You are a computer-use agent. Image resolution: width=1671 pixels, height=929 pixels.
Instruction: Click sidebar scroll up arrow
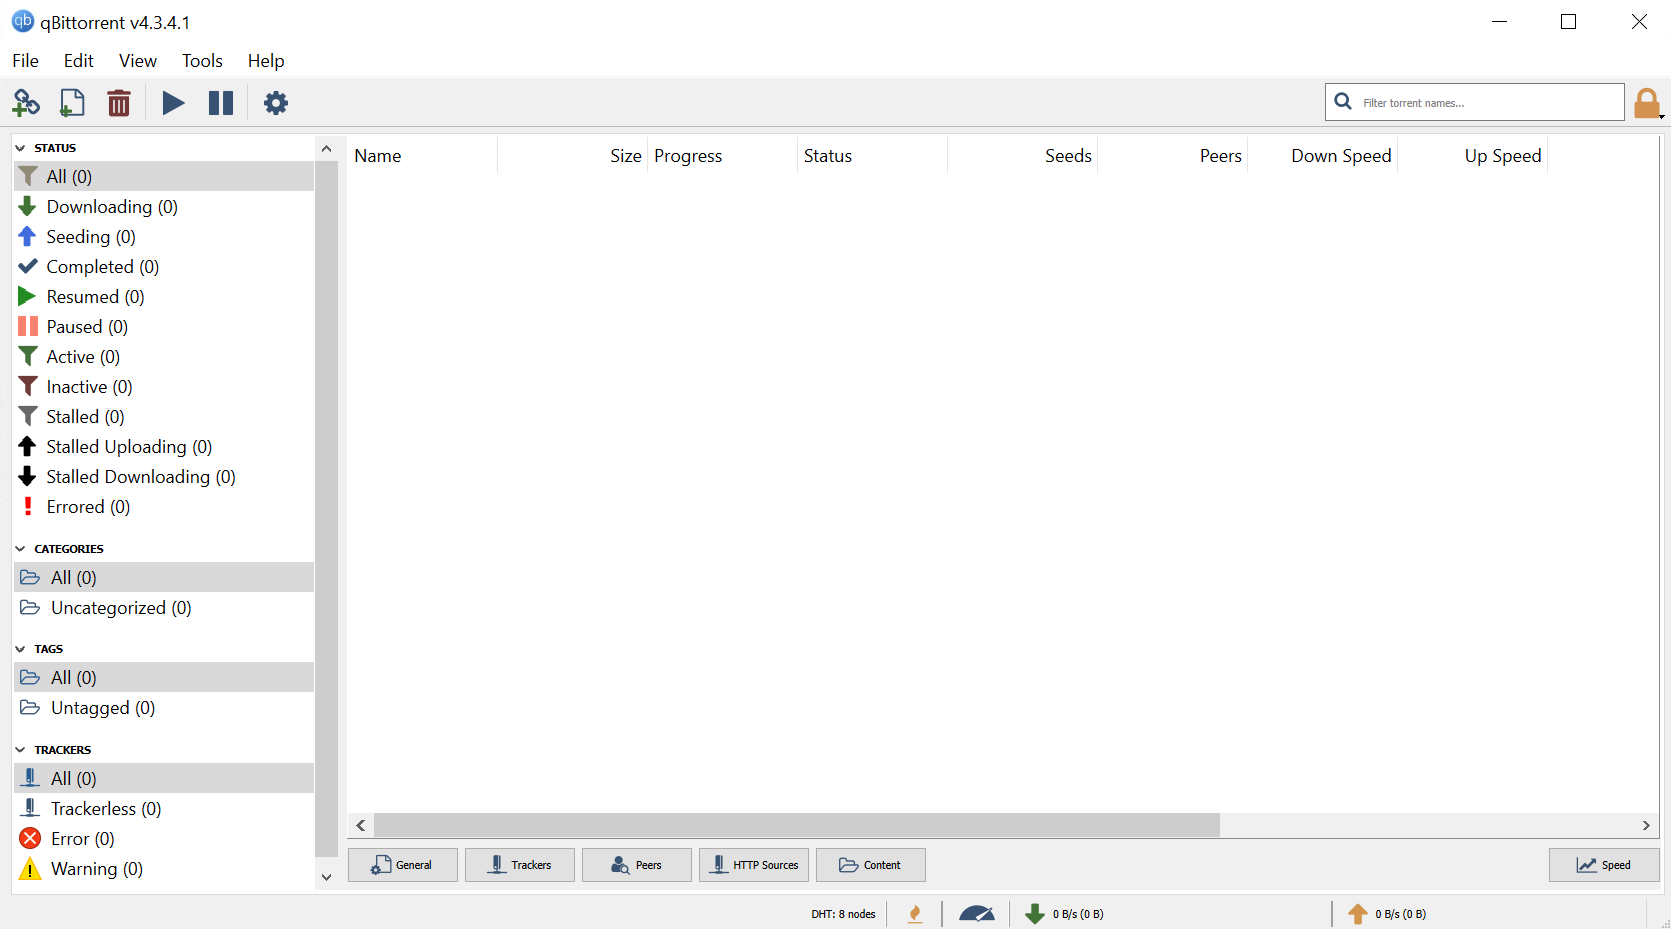click(x=326, y=148)
